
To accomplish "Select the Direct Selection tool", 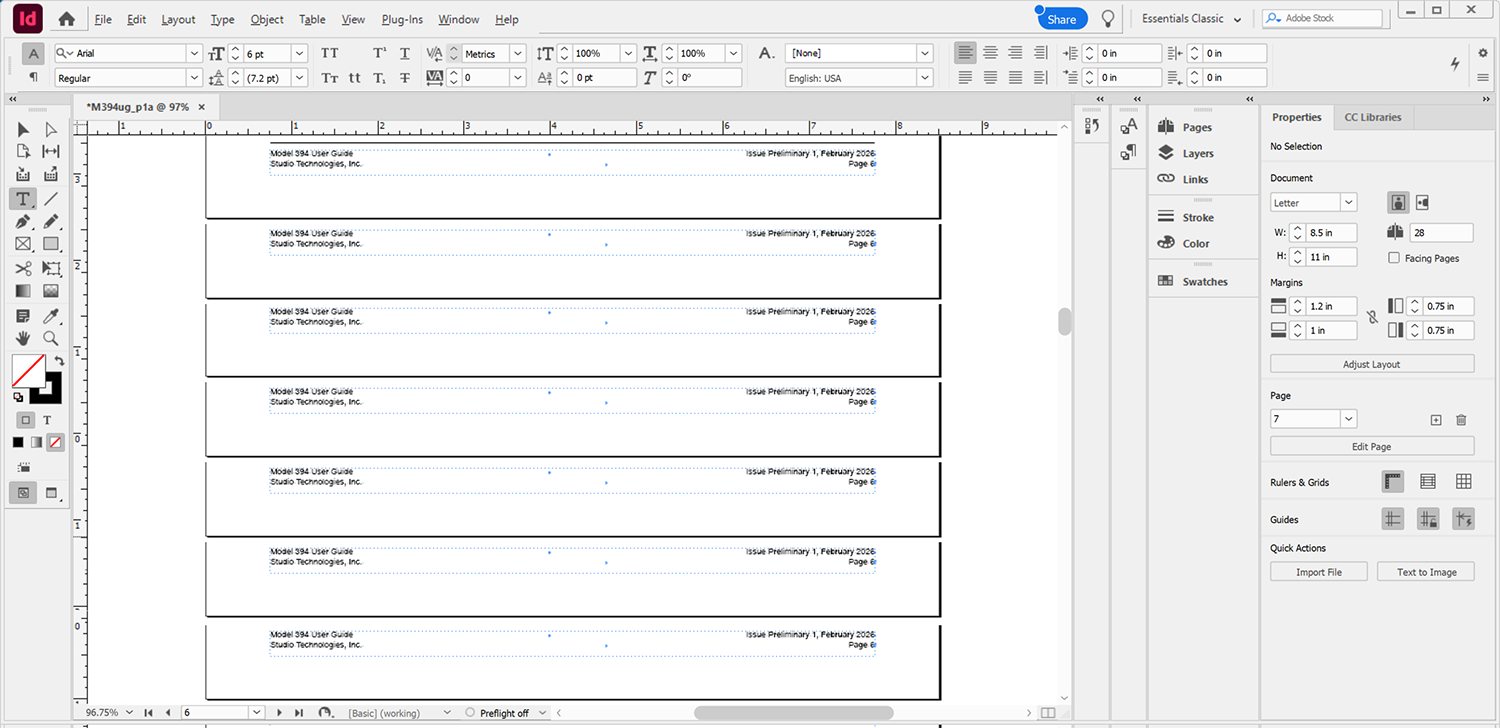I will coord(51,129).
